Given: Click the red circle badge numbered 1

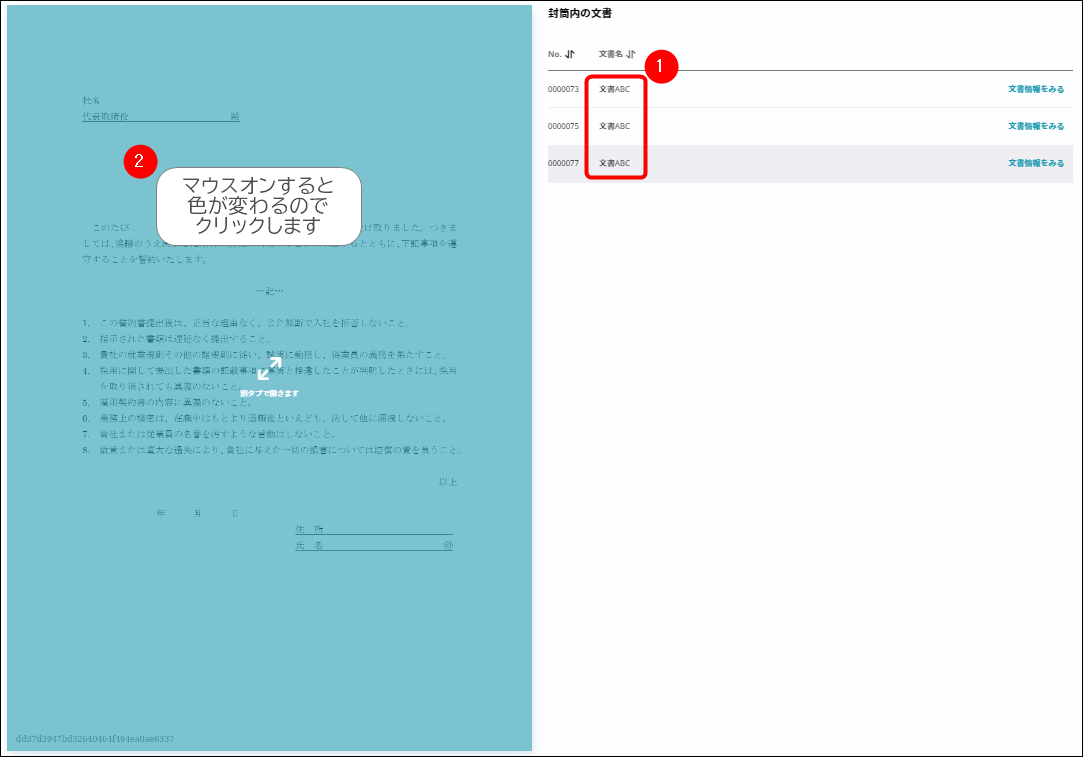Looking at the screenshot, I should click(661, 67).
